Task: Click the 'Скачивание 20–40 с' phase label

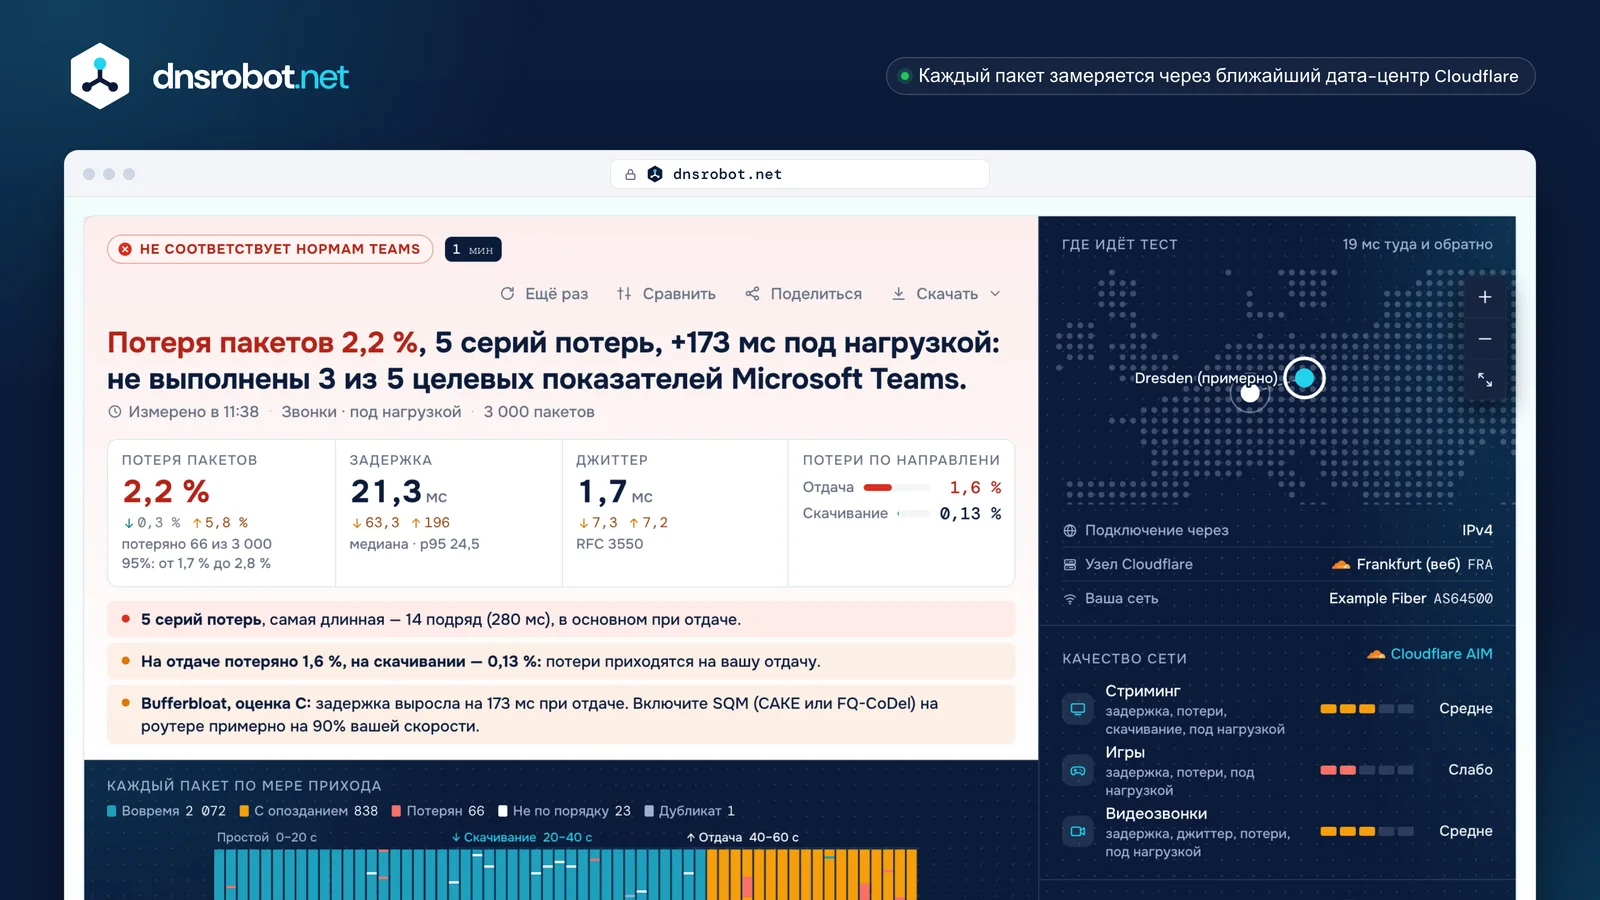Action: pyautogui.click(x=522, y=838)
